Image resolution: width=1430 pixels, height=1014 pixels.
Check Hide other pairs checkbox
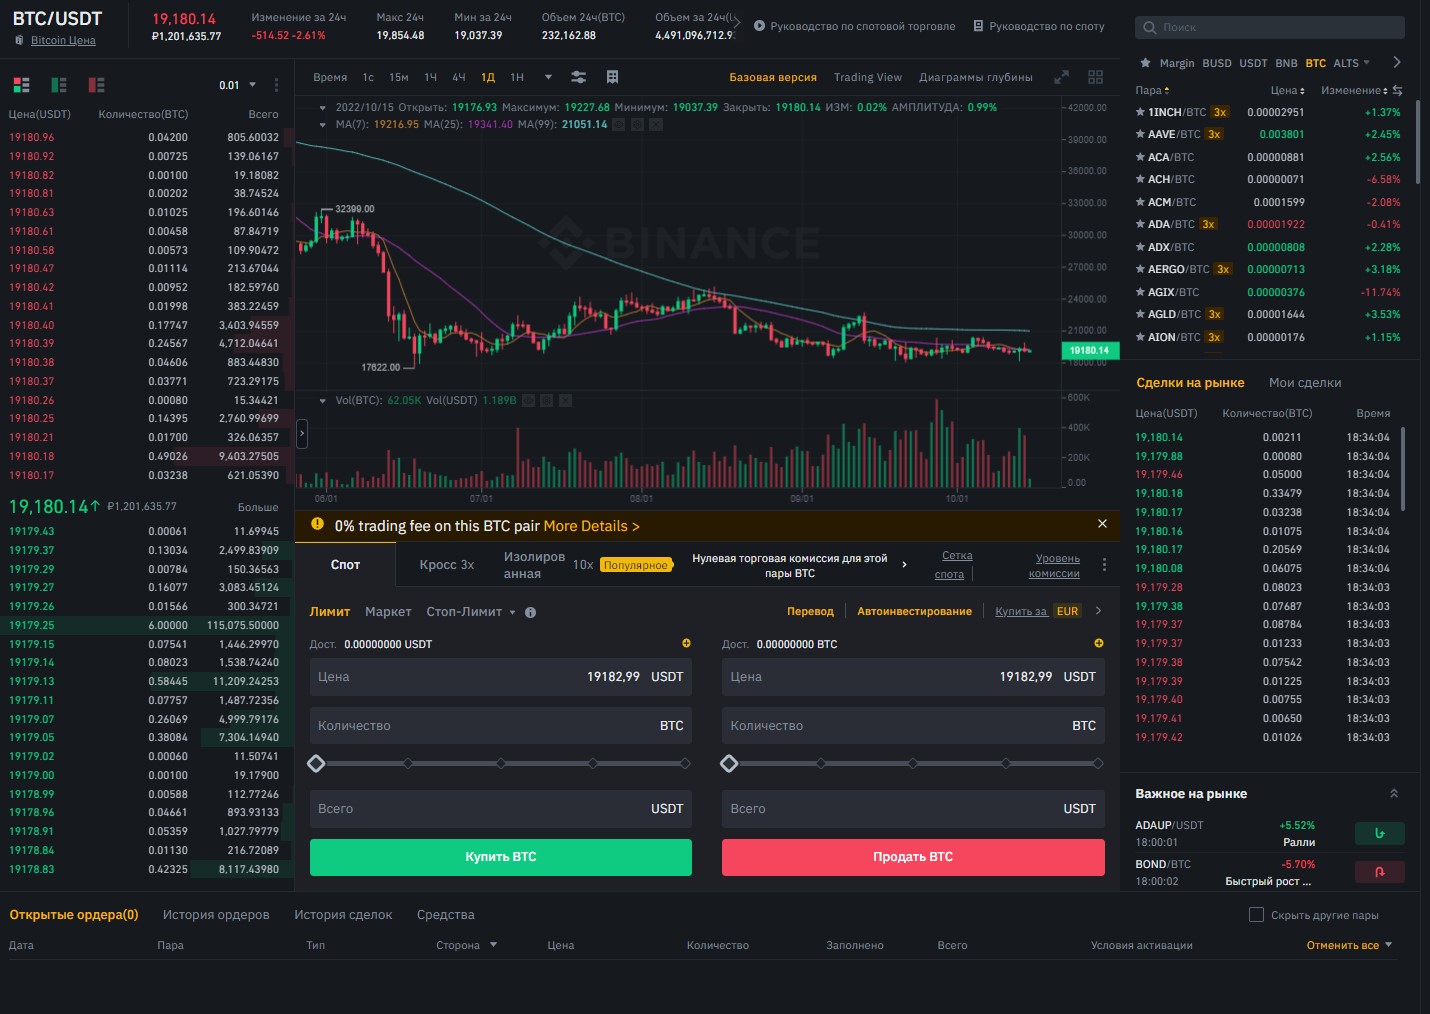click(x=1257, y=914)
